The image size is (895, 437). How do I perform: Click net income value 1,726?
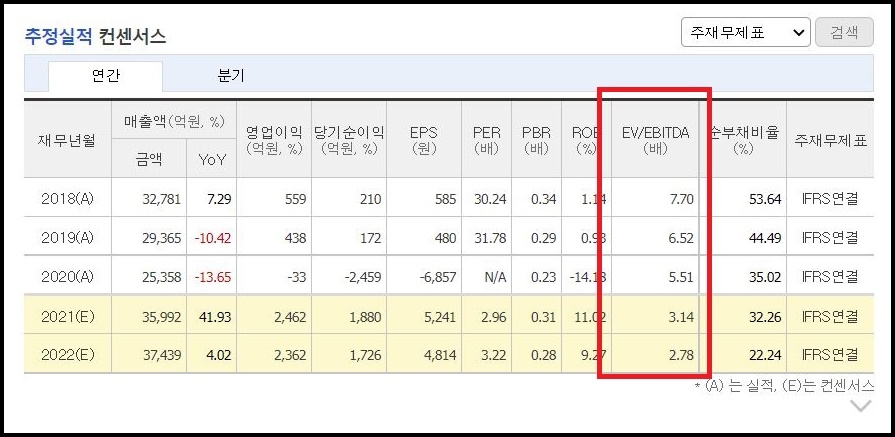coord(365,355)
